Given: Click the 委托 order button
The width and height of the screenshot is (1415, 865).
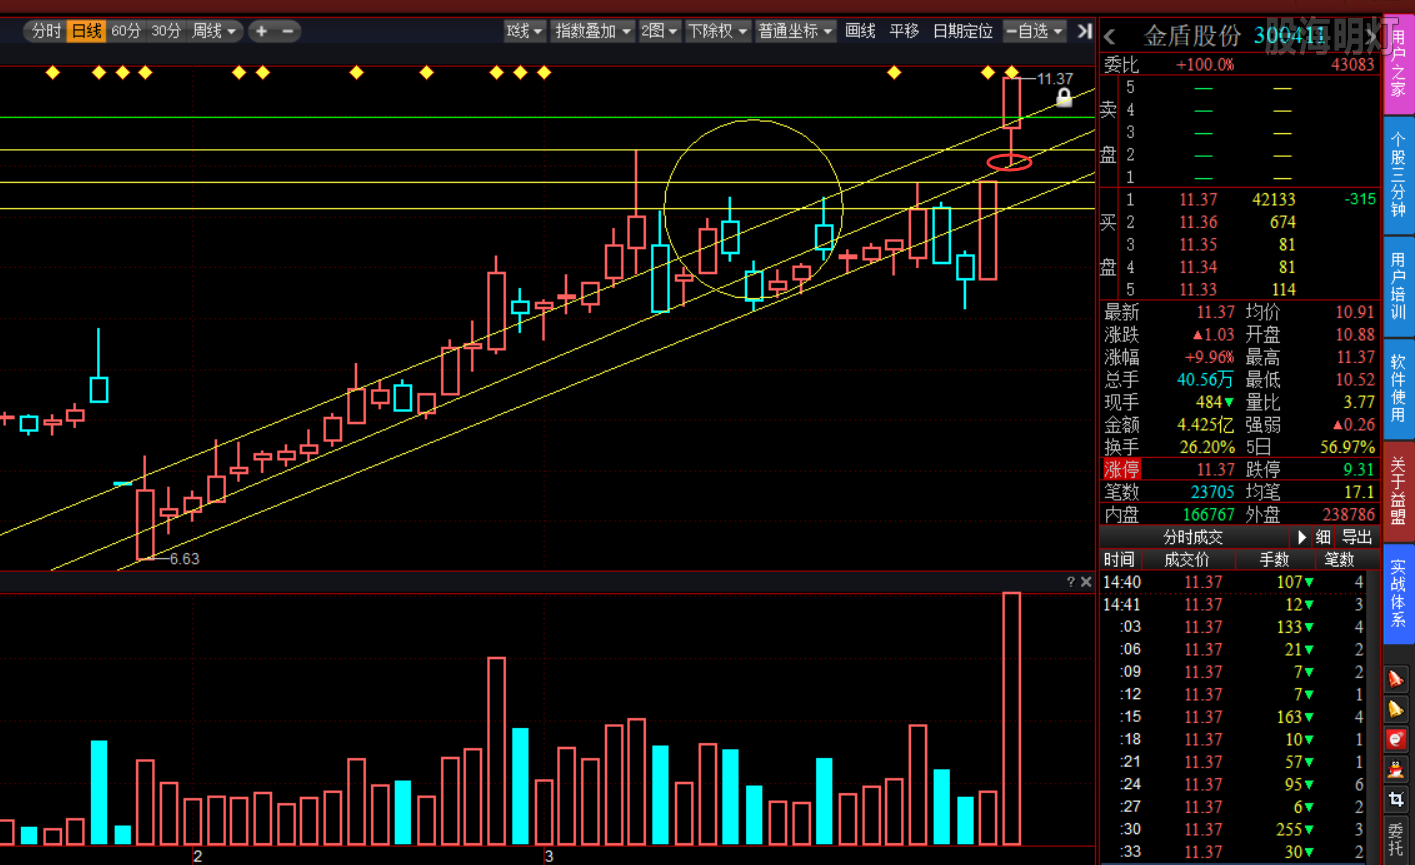Looking at the screenshot, I should coord(1397,841).
